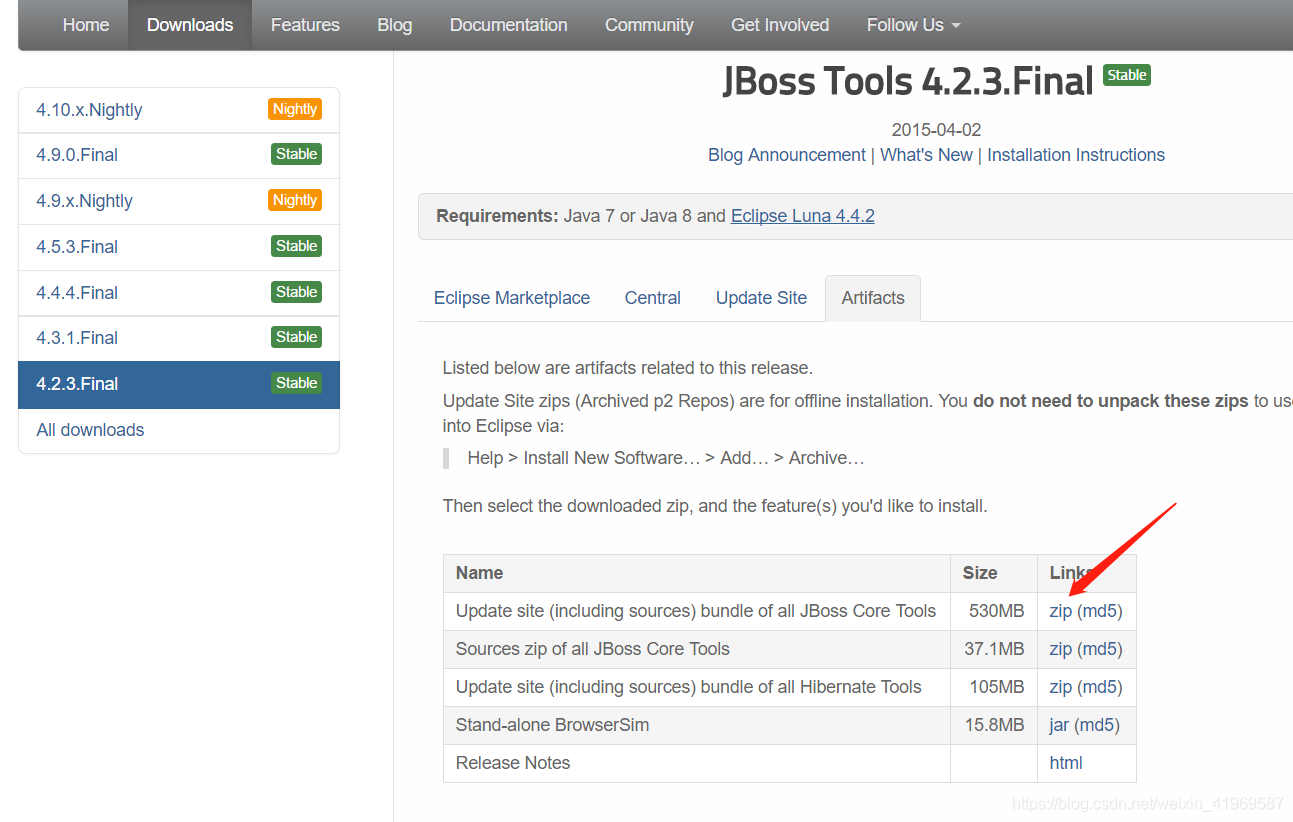
Task: Switch to the Update Site tab
Action: (x=761, y=298)
